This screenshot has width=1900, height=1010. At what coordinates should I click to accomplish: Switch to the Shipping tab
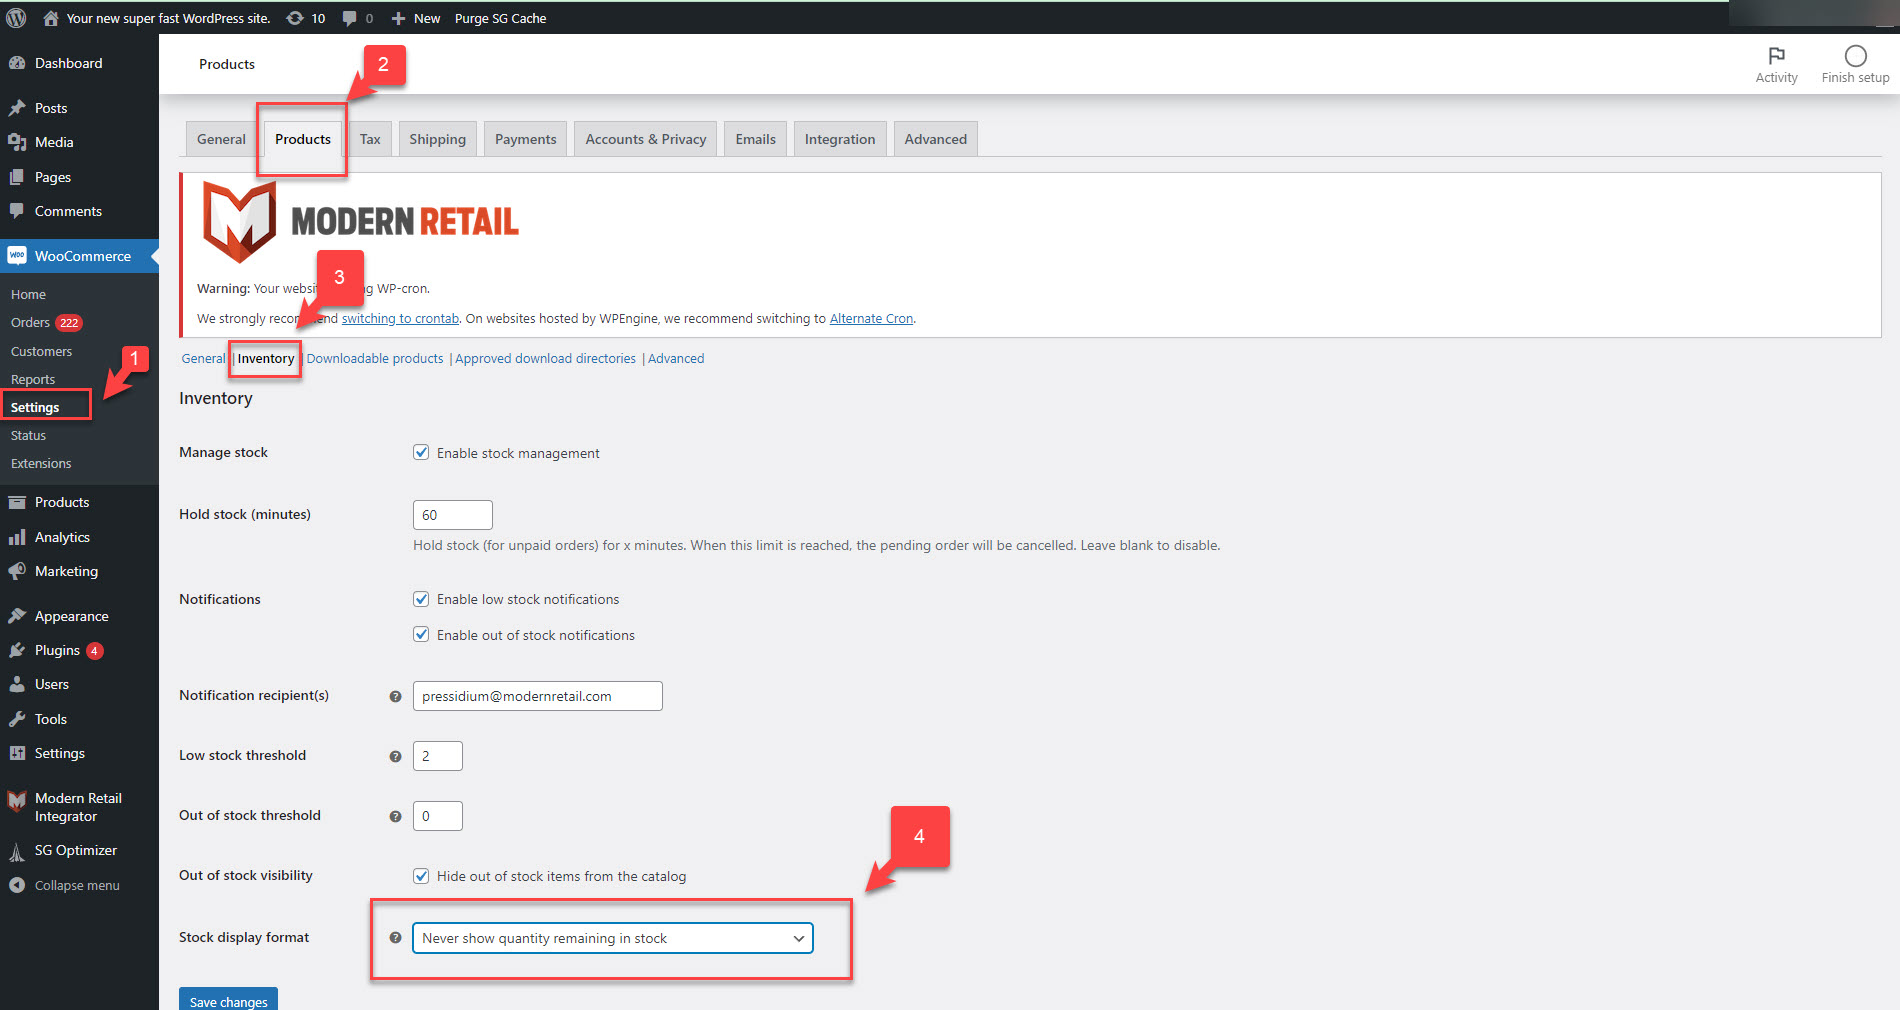(437, 139)
